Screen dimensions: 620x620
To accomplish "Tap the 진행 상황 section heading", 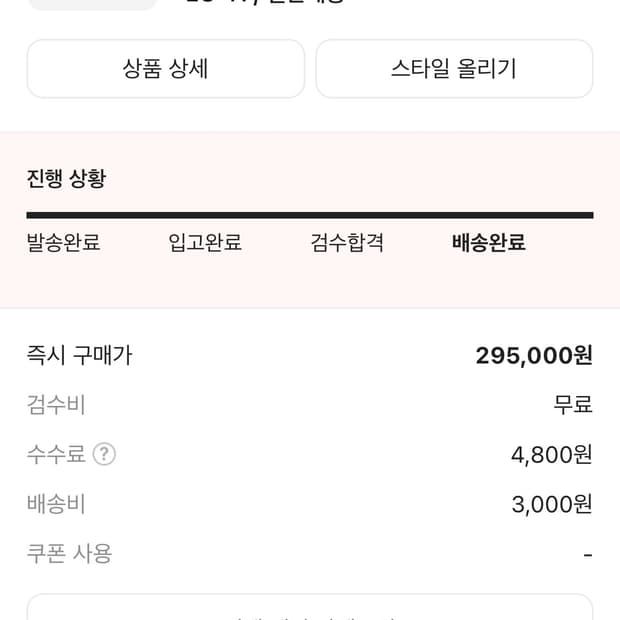I will (66, 179).
